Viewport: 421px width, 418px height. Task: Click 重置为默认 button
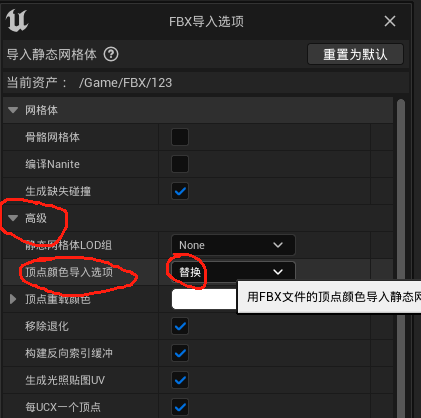[355, 54]
